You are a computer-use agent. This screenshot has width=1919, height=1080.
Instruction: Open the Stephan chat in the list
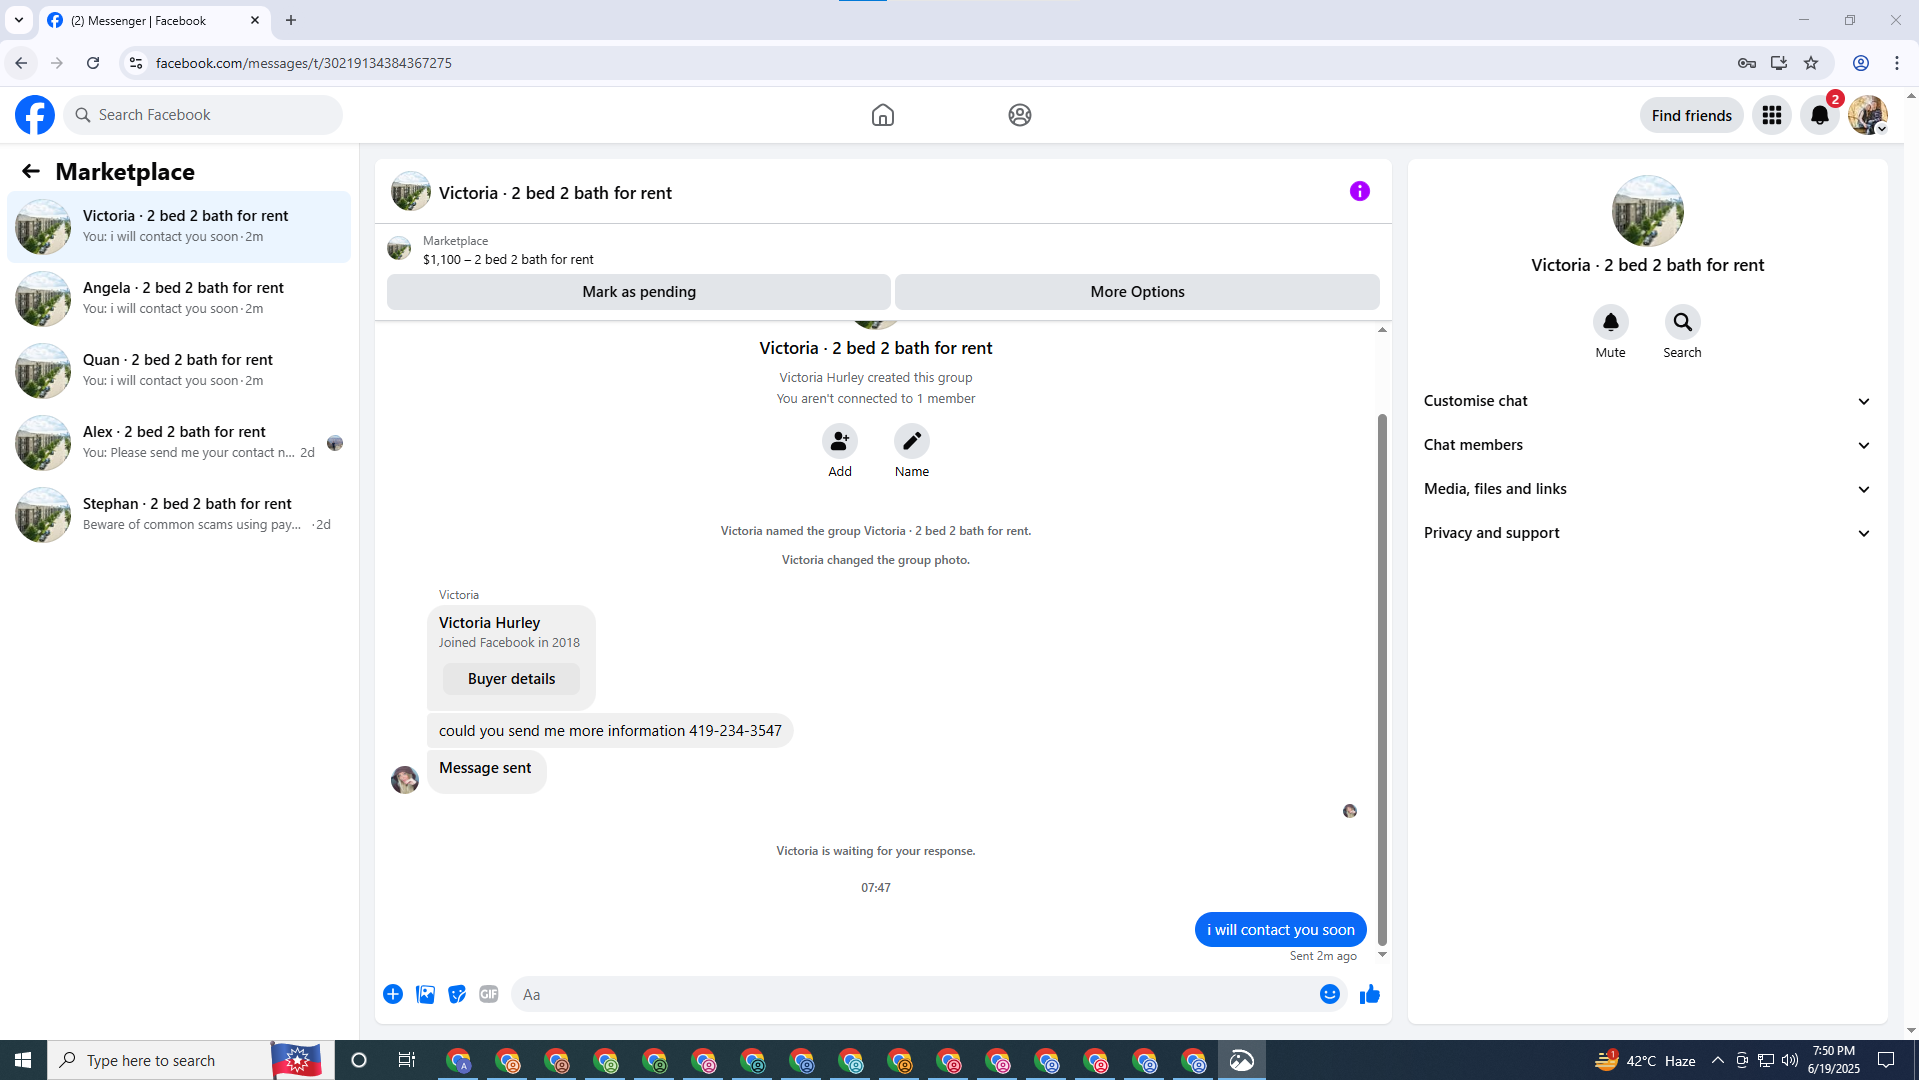179,515
